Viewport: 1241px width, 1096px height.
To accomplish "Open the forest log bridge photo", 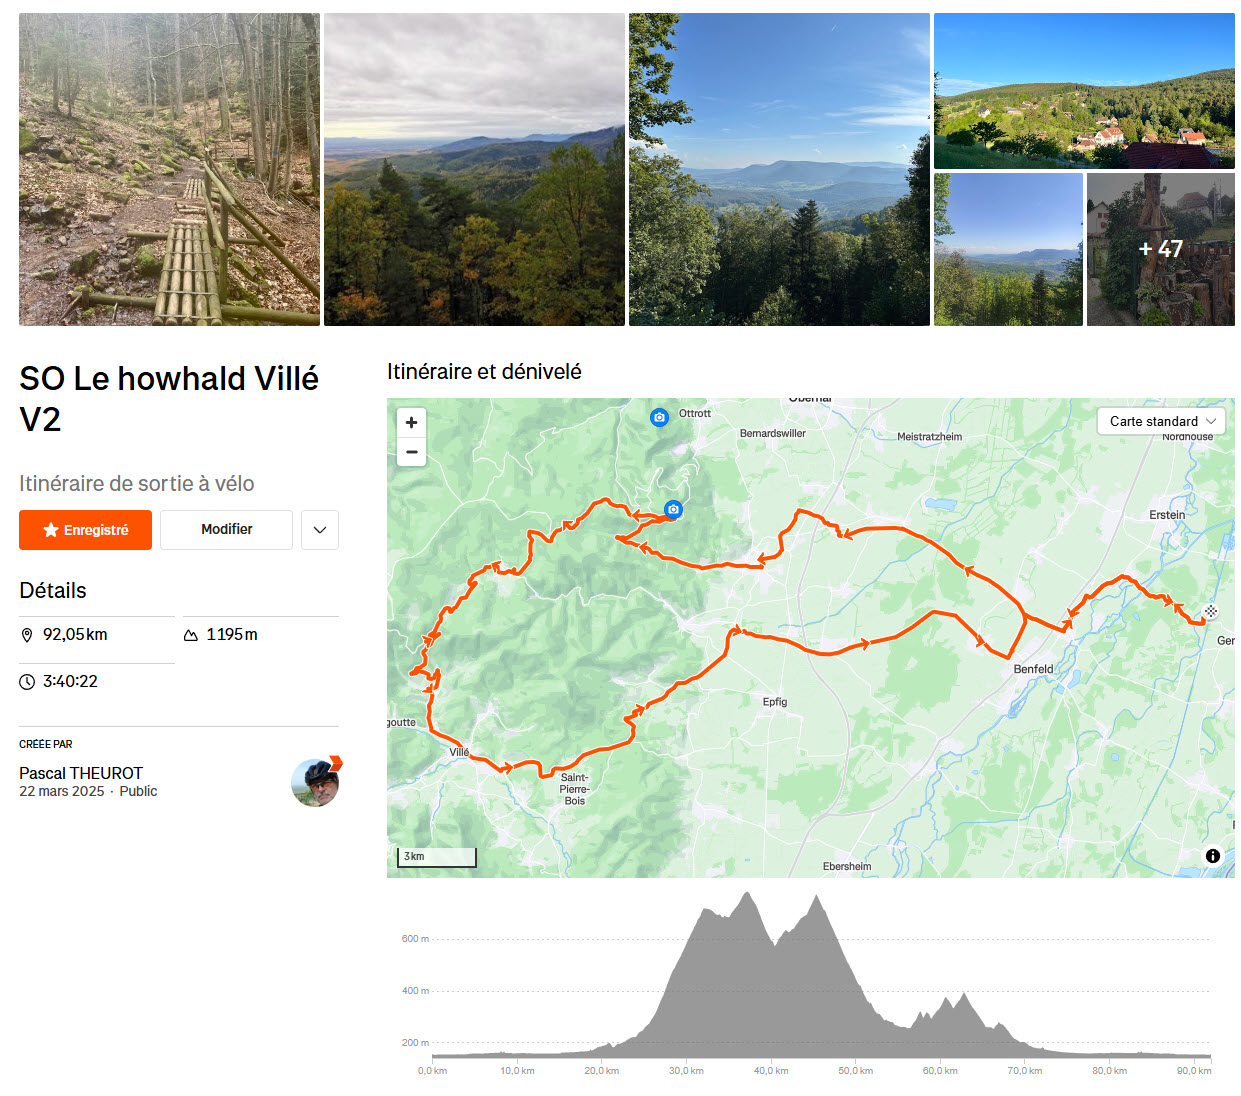I will [x=169, y=169].
